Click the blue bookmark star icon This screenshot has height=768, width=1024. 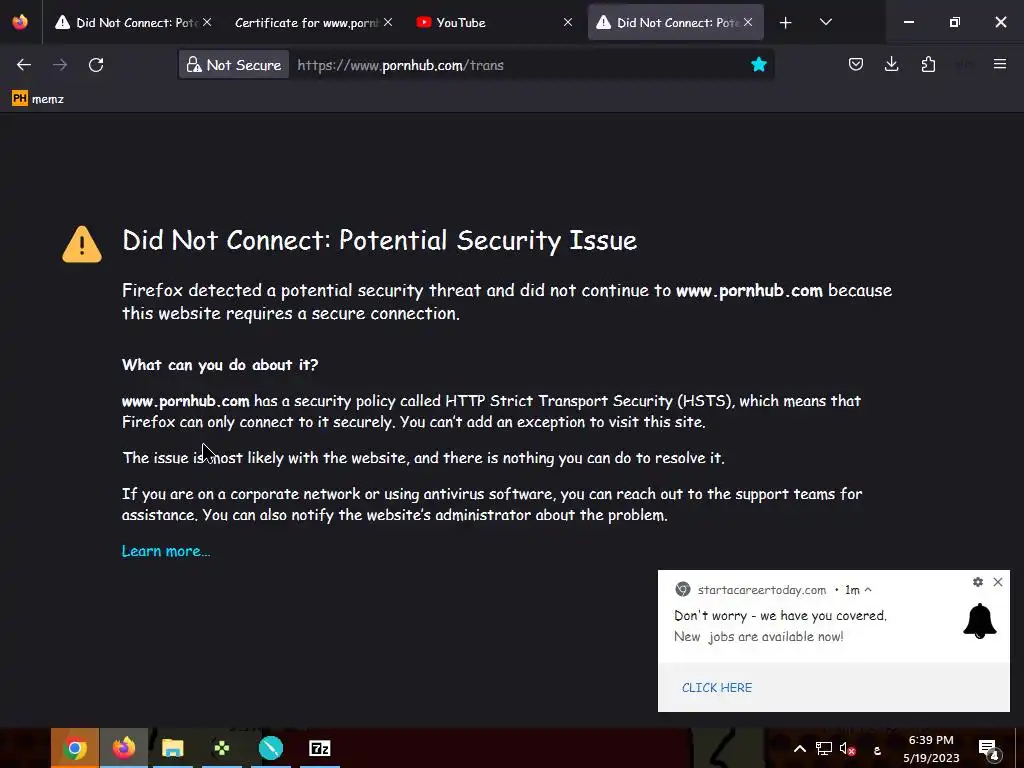pyautogui.click(x=758, y=65)
